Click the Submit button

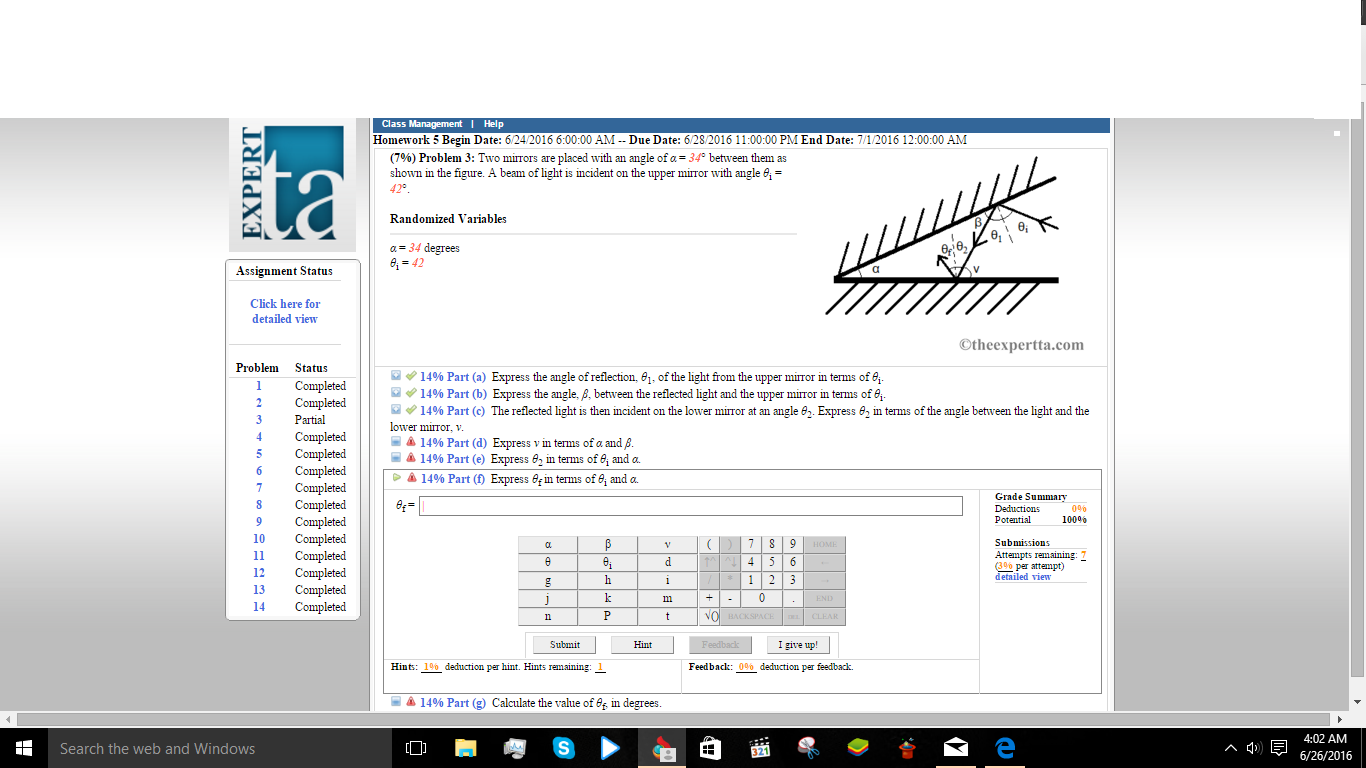[x=562, y=644]
